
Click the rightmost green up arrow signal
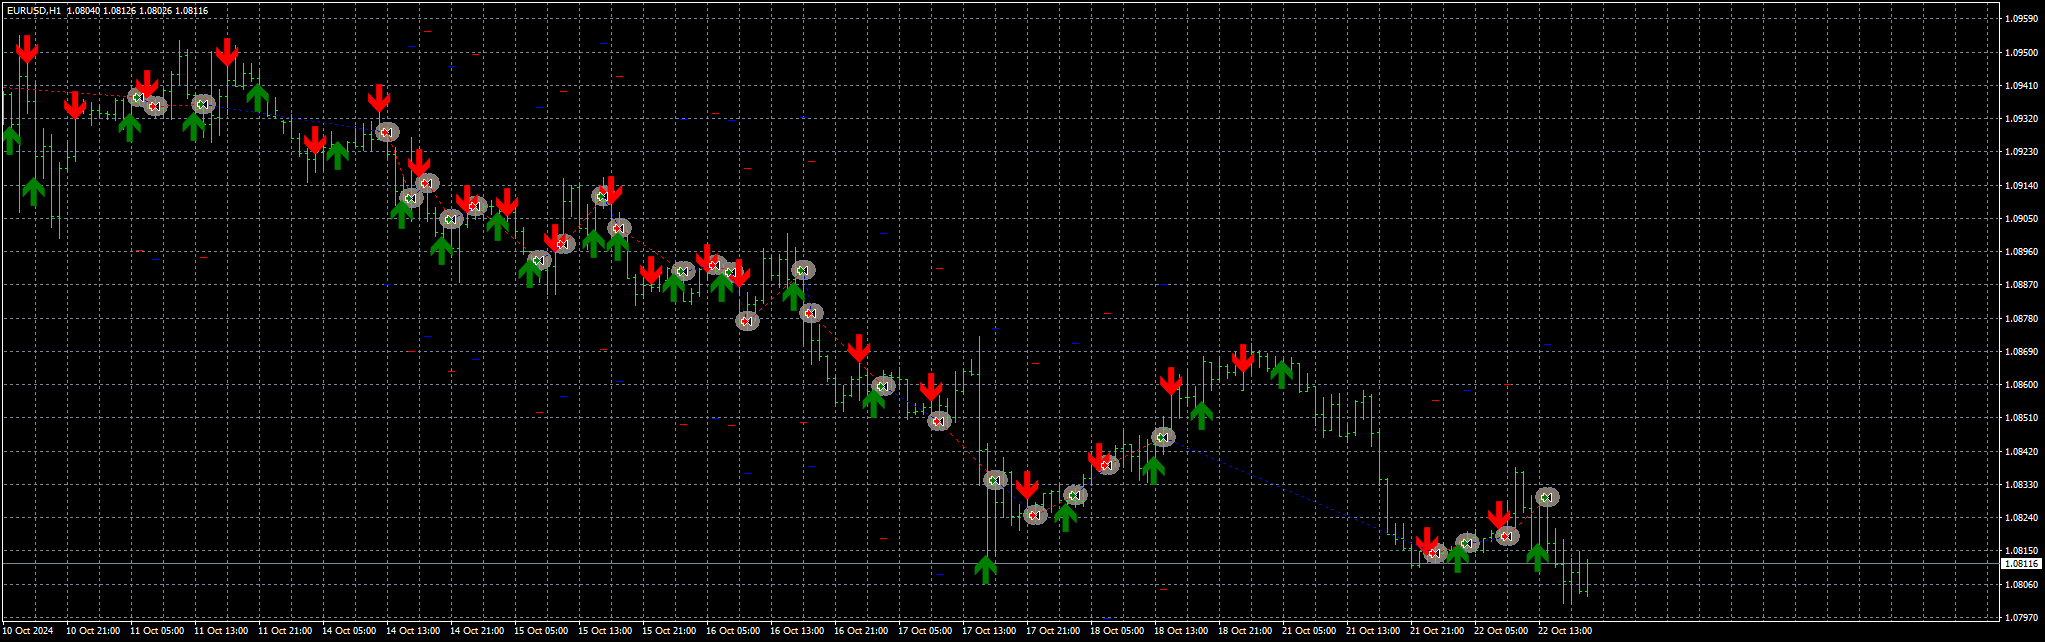pyautogui.click(x=1538, y=557)
